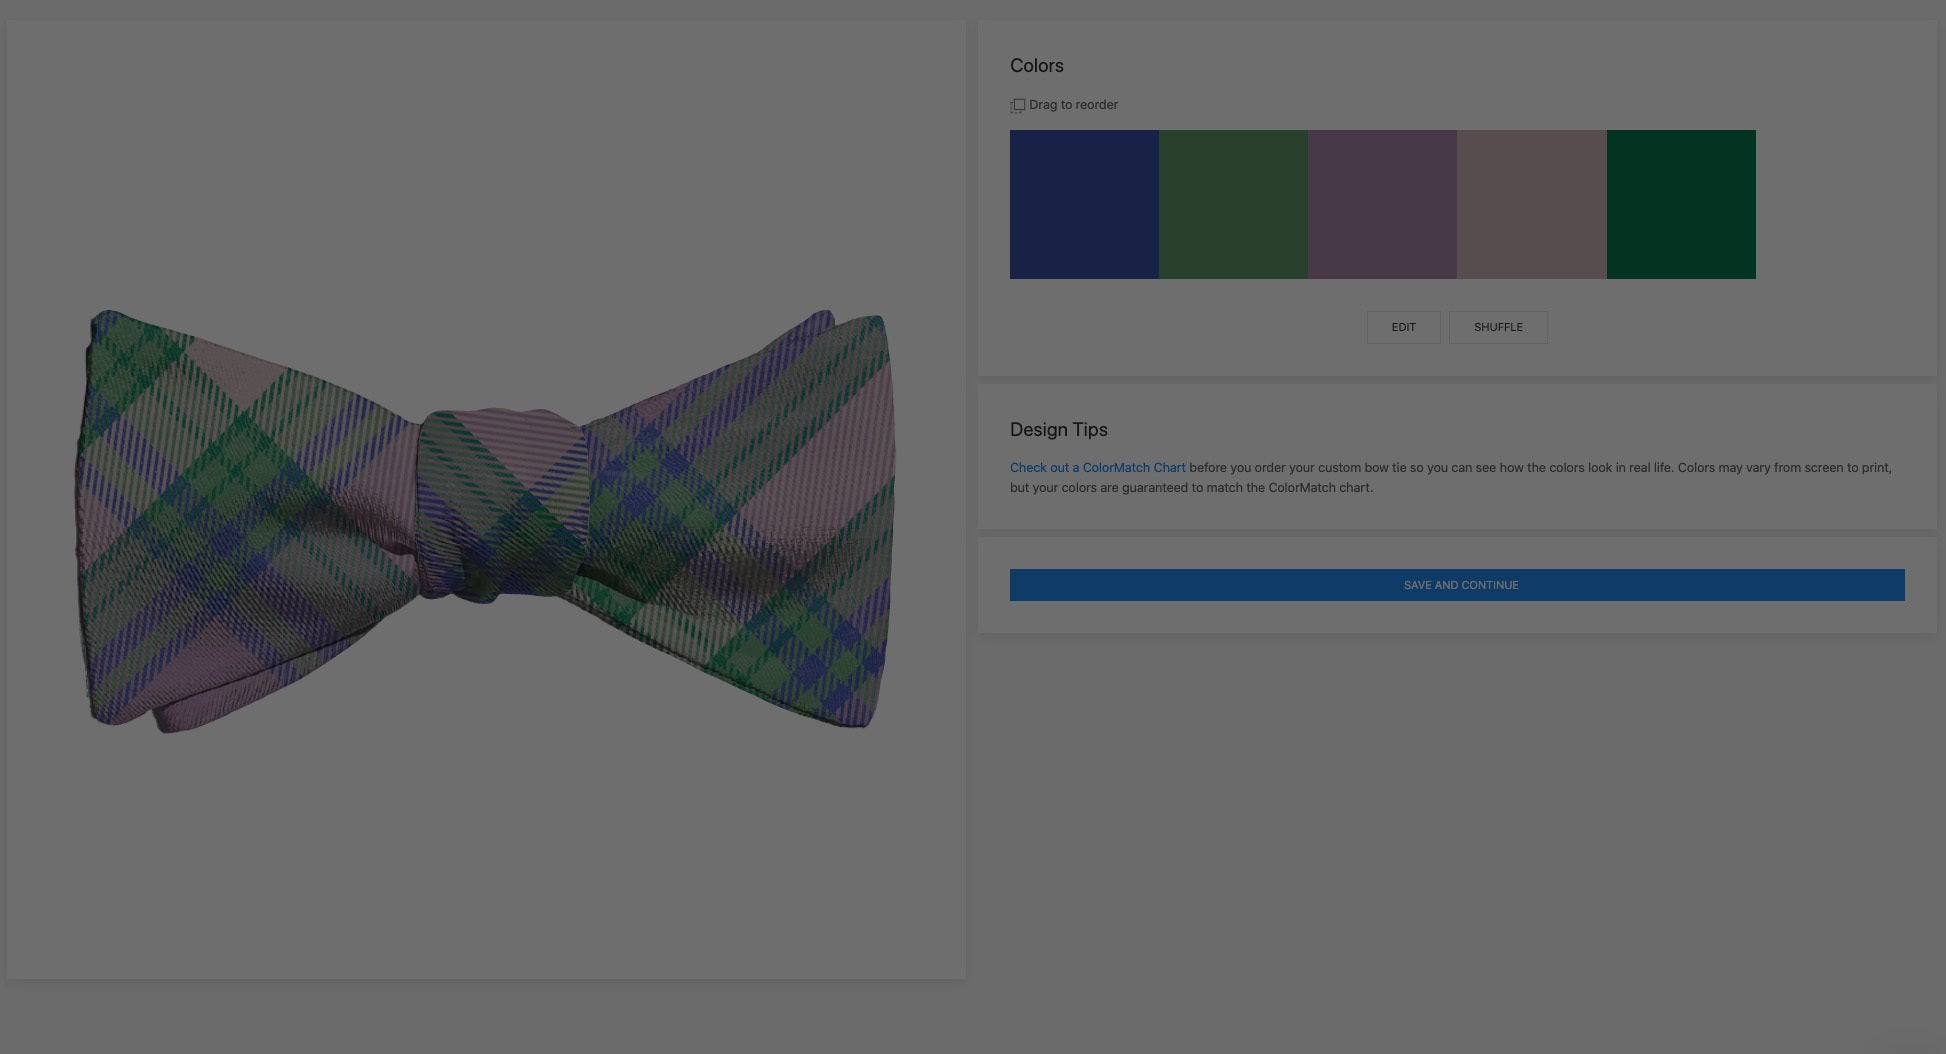Select the medium green color swatch
1946x1054 pixels.
coord(1233,204)
